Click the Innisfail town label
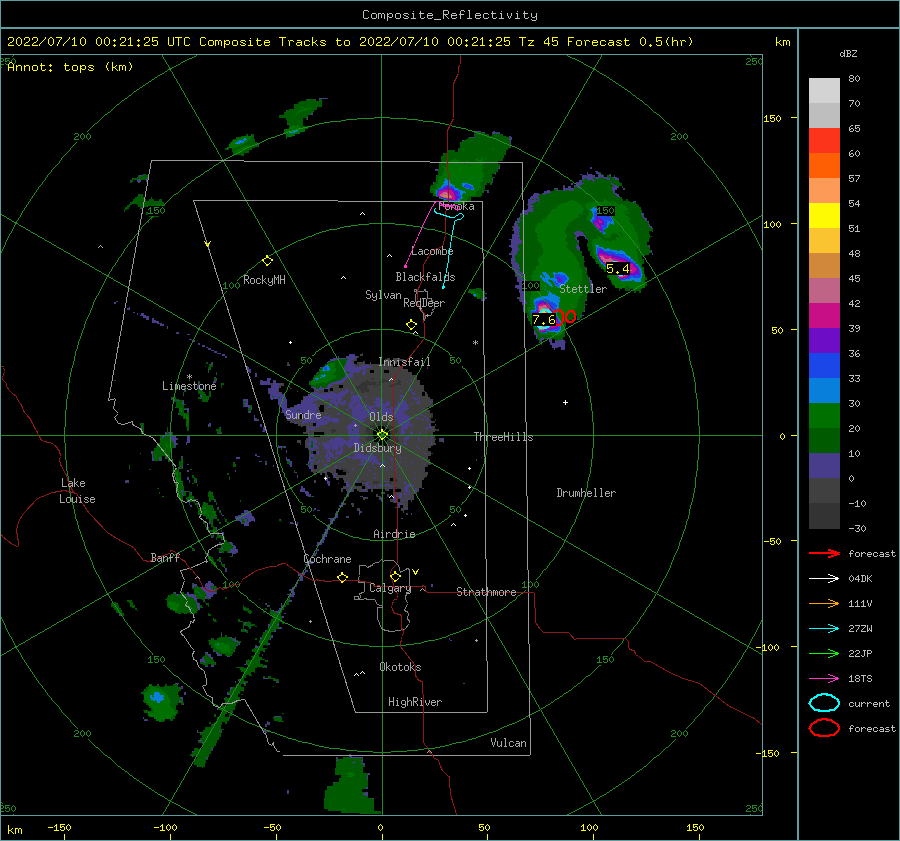Screen dimensions: 900x841 pyautogui.click(x=404, y=362)
